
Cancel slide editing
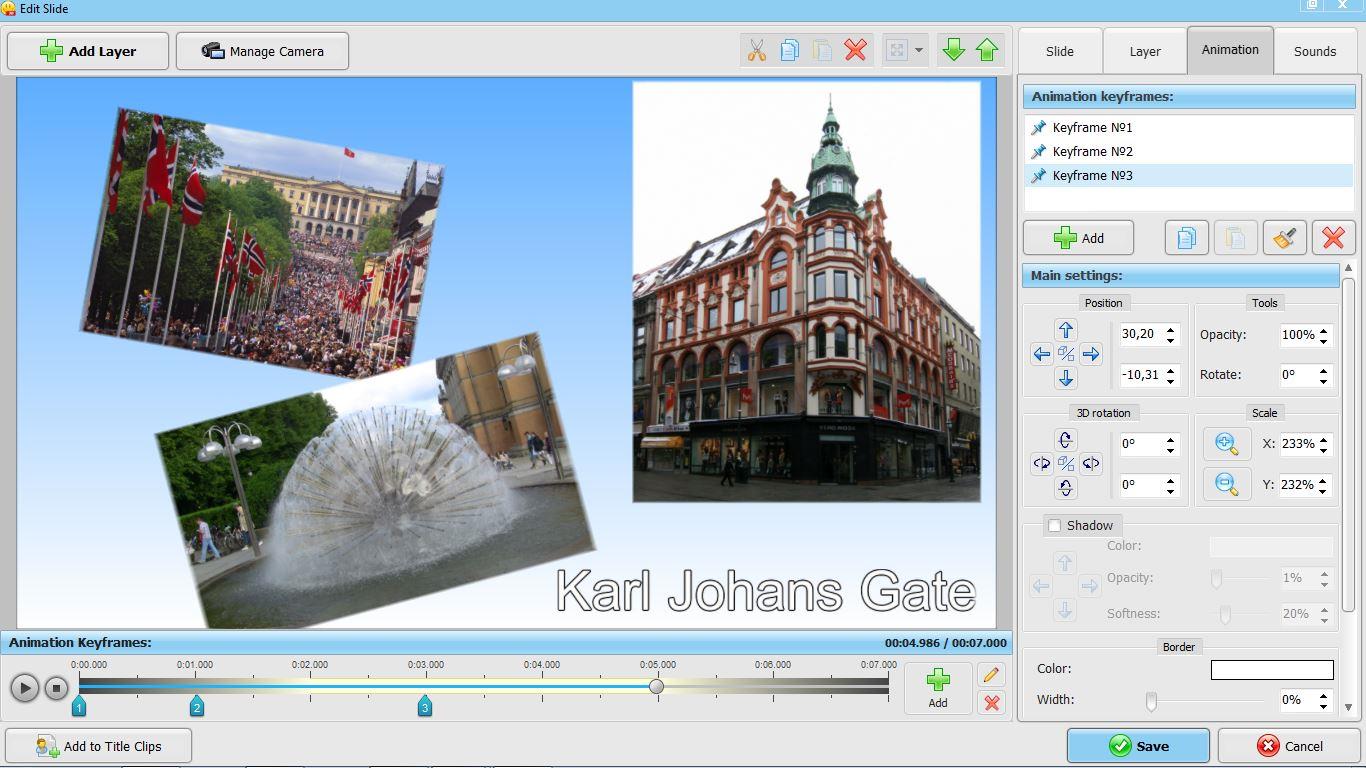click(x=1289, y=746)
